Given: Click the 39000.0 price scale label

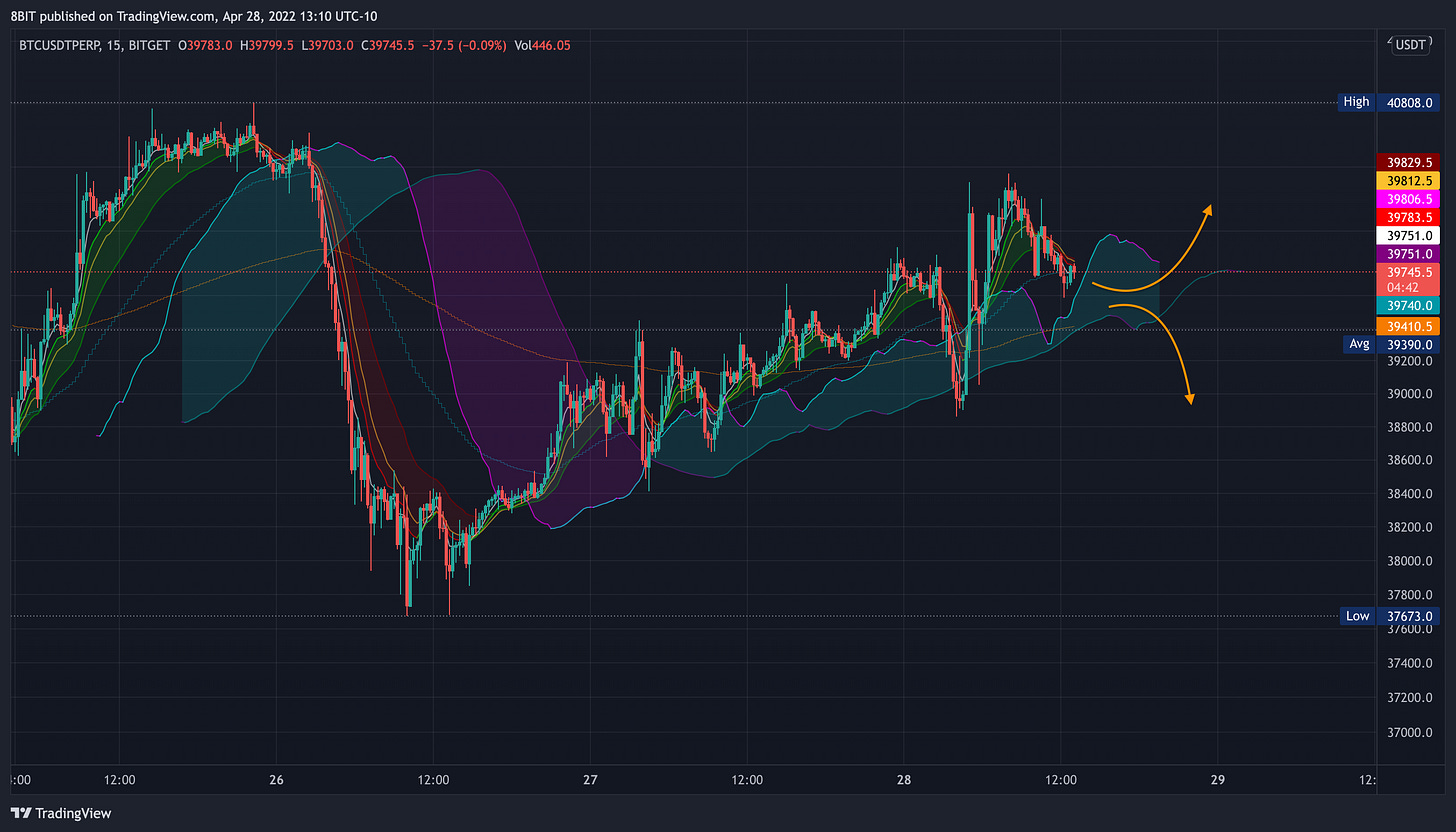Looking at the screenshot, I should pyautogui.click(x=1409, y=394).
